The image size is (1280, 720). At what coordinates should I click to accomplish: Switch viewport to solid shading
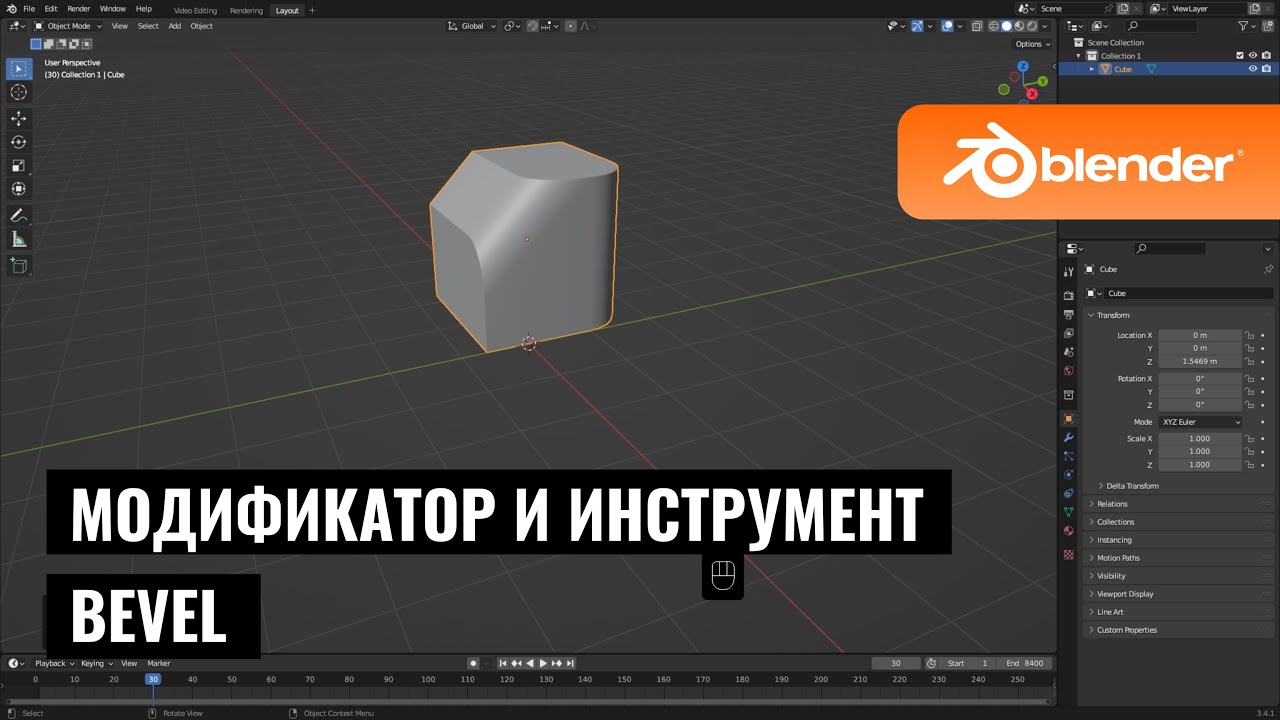(1008, 26)
